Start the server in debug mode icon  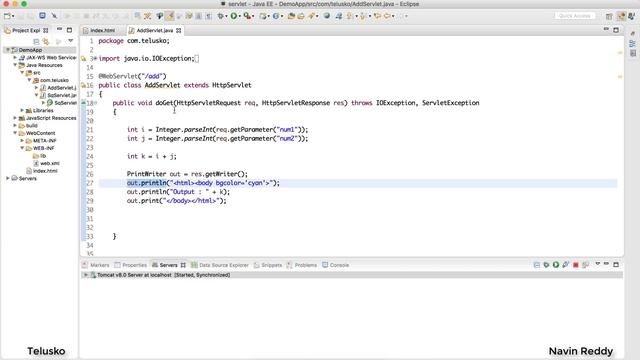[546, 265]
